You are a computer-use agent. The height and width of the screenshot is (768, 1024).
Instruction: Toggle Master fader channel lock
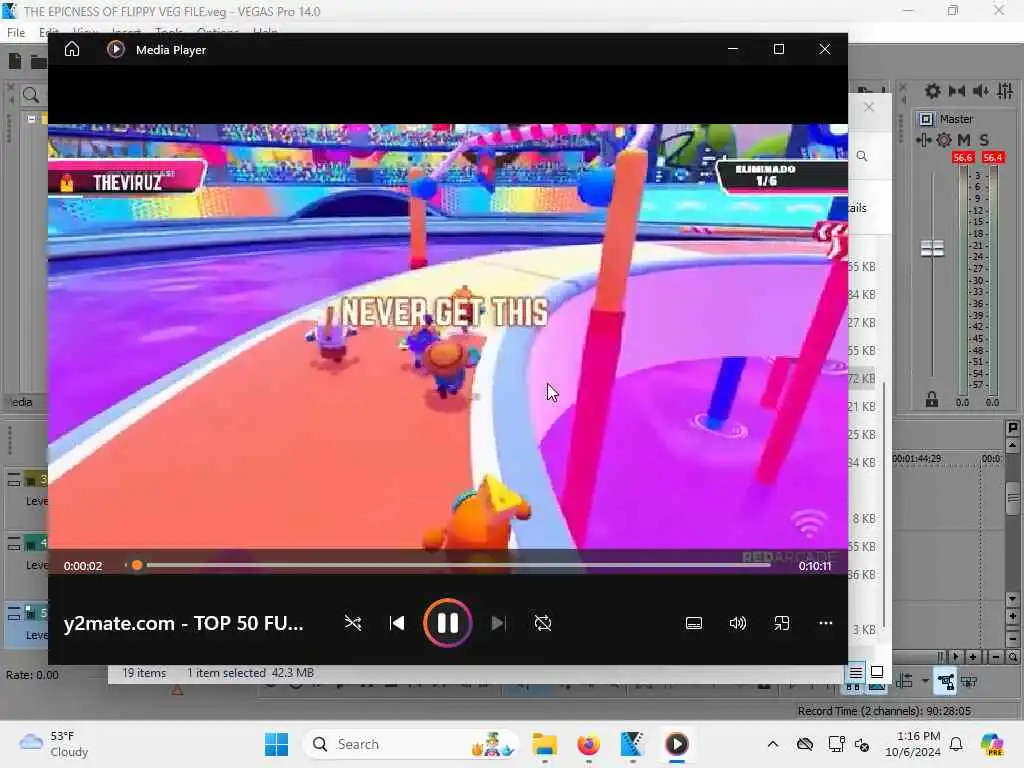click(932, 400)
